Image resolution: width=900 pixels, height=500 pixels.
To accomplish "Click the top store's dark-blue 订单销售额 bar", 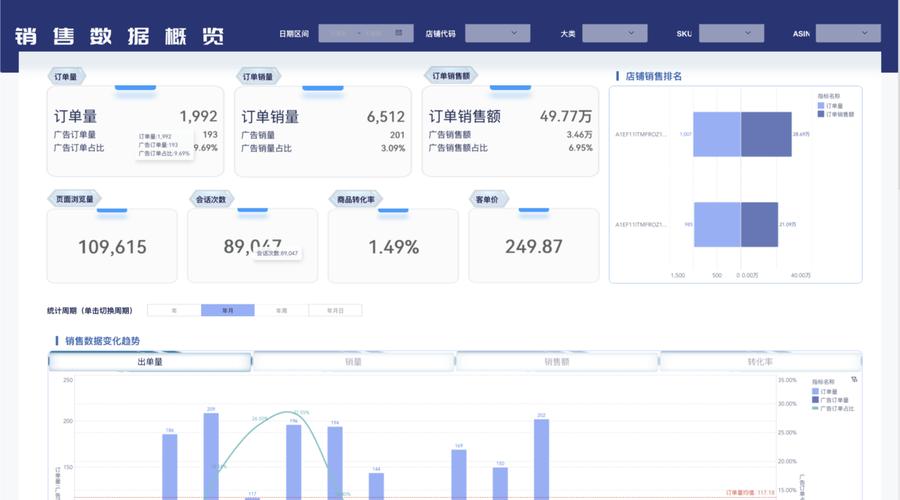I will pyautogui.click(x=766, y=134).
